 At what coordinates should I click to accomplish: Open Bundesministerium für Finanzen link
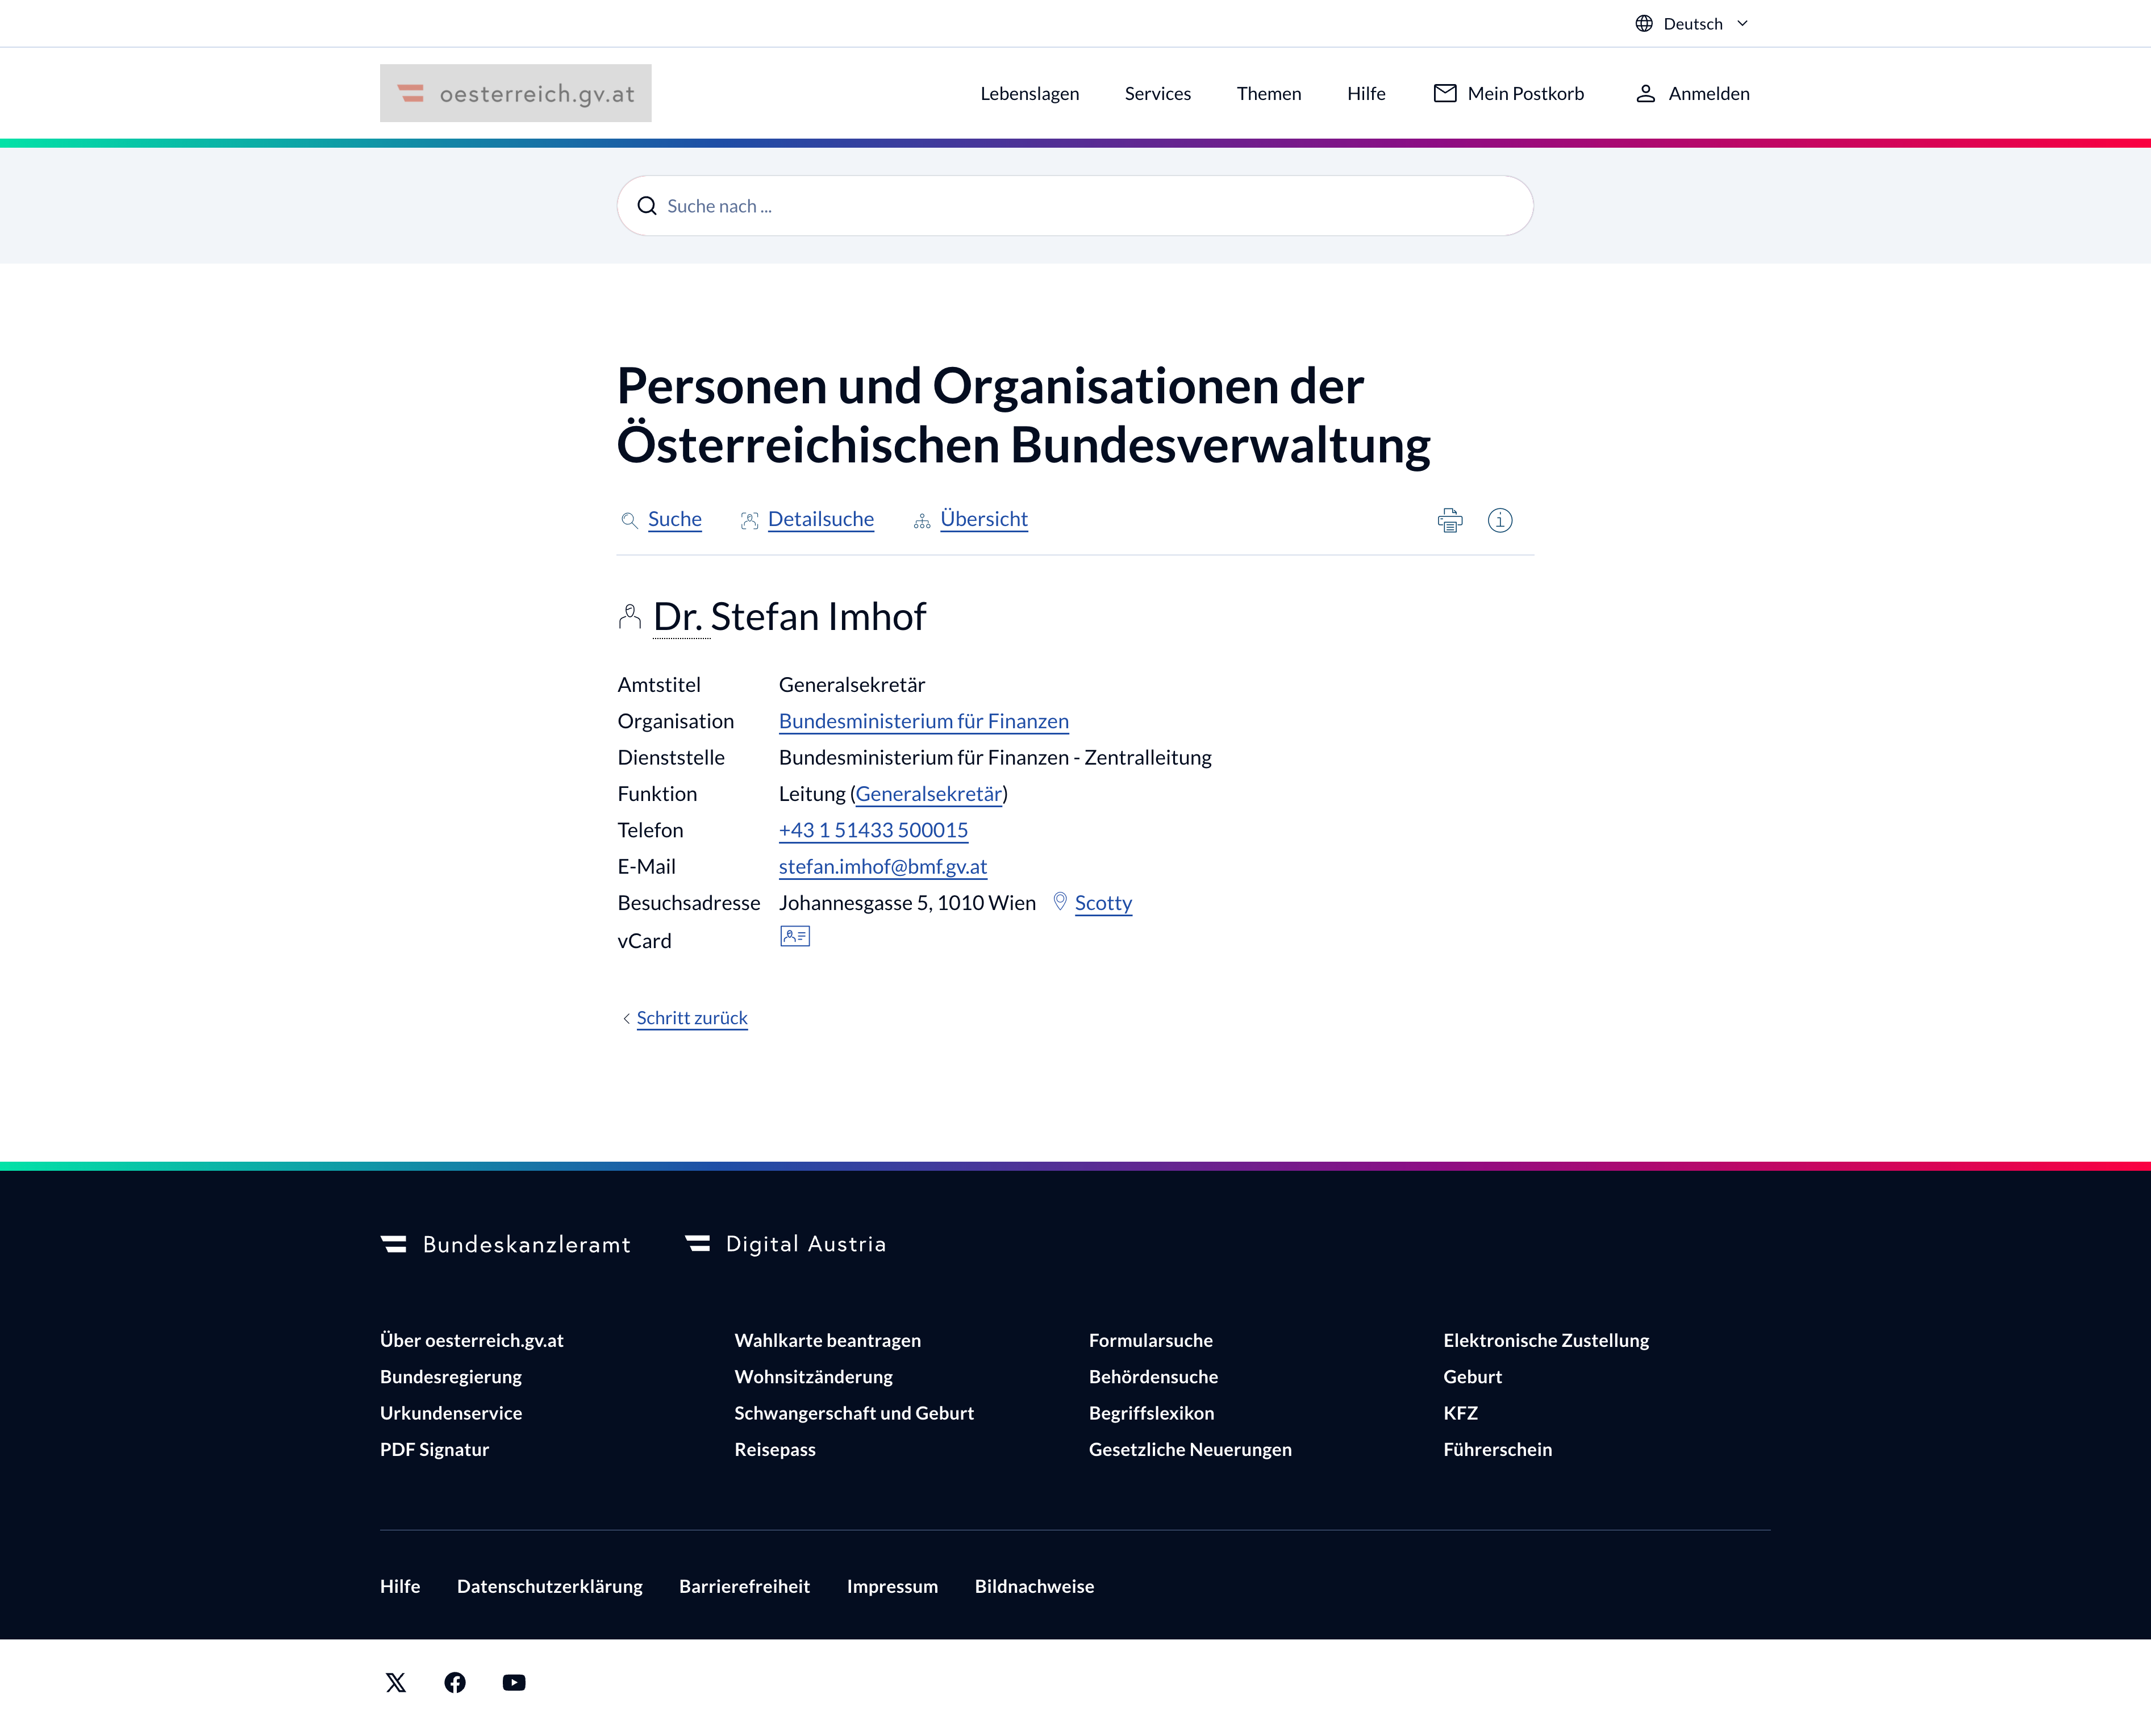pyautogui.click(x=923, y=721)
